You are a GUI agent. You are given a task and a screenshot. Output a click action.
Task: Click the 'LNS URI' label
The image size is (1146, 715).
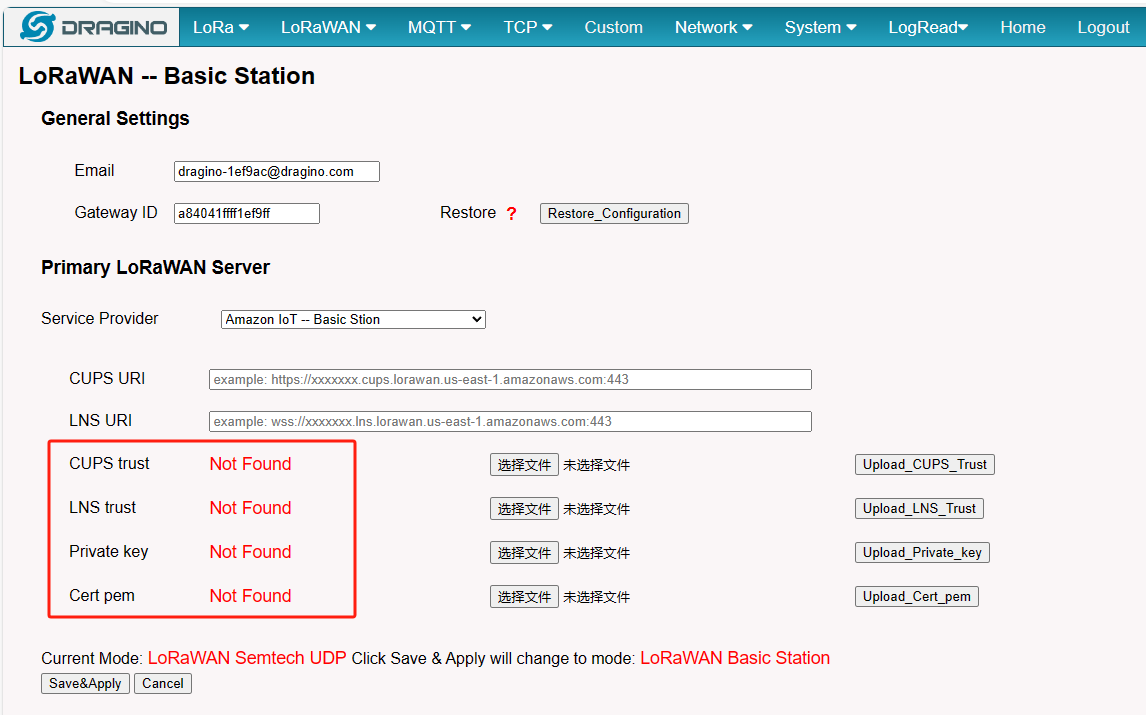(100, 420)
